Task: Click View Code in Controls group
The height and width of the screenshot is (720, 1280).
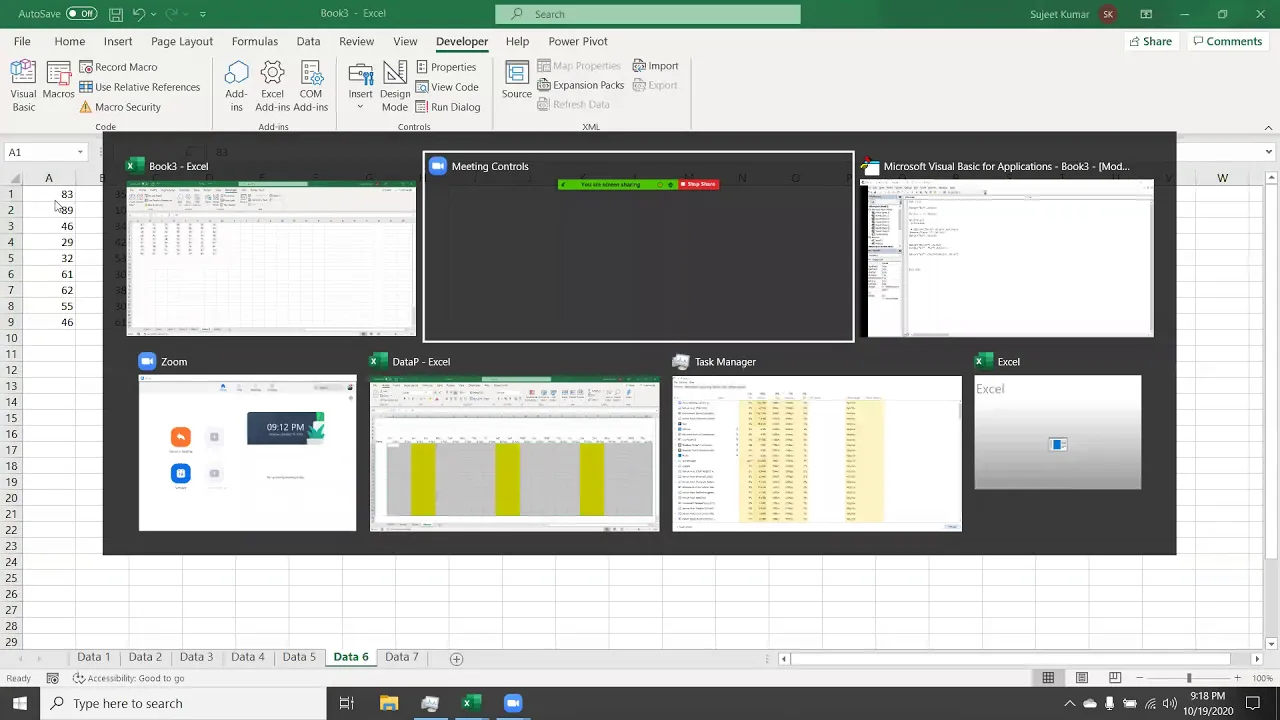Action: click(447, 87)
